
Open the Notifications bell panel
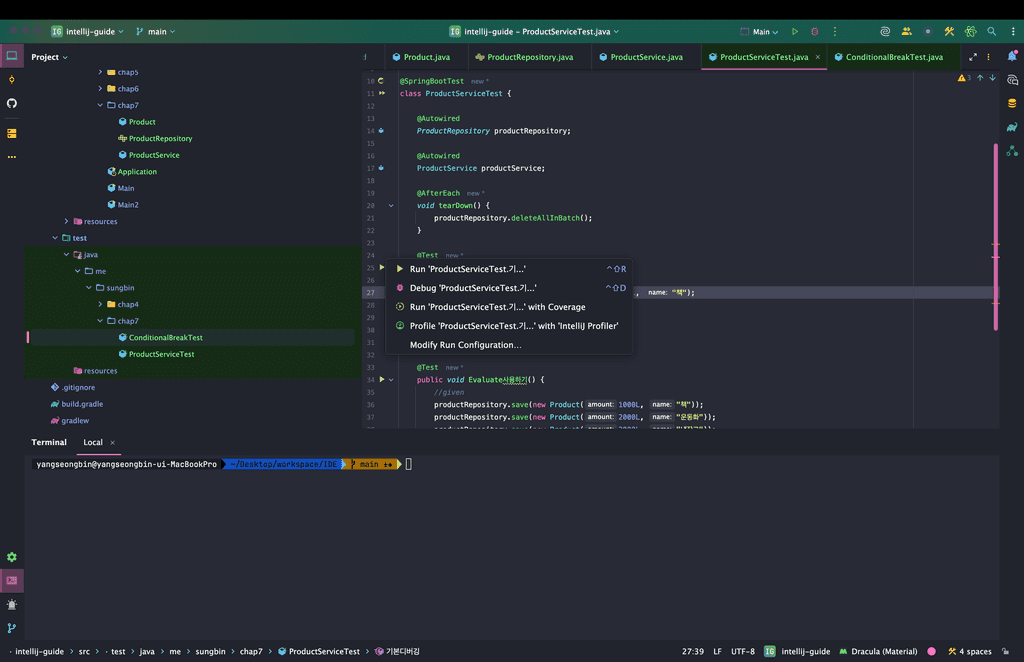coord(1012,57)
